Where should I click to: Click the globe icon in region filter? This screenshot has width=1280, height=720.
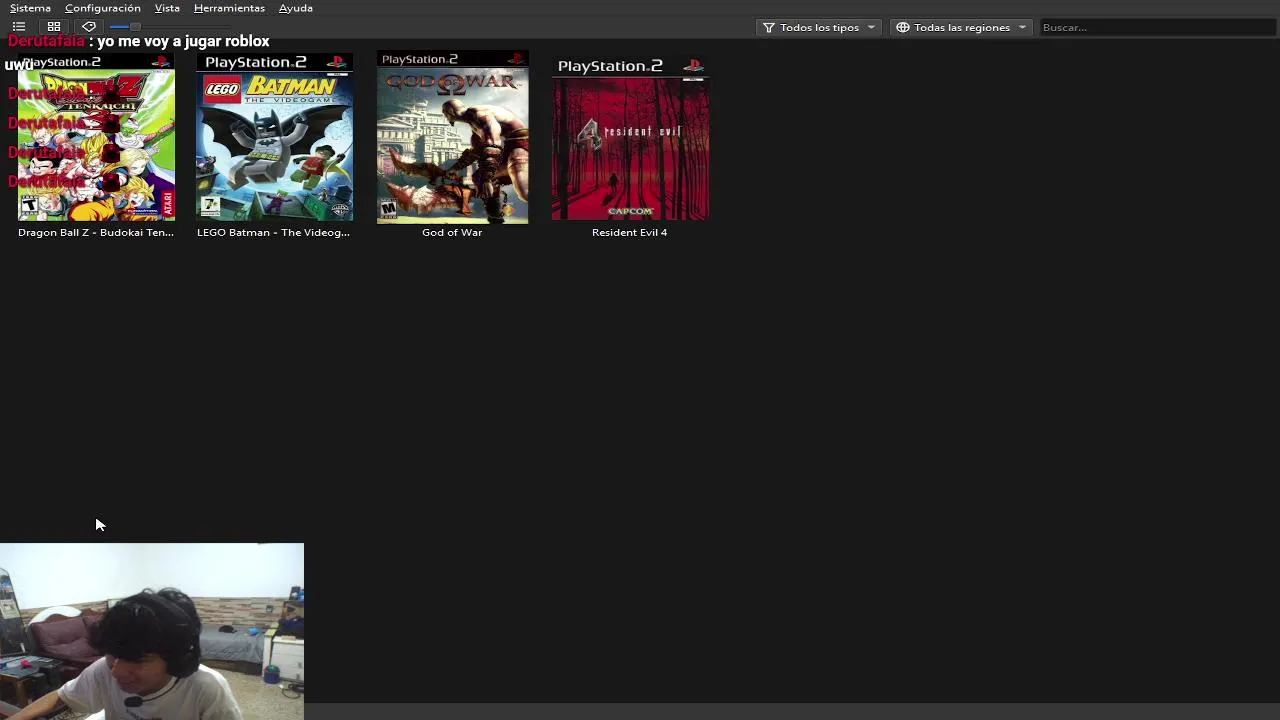(x=903, y=27)
